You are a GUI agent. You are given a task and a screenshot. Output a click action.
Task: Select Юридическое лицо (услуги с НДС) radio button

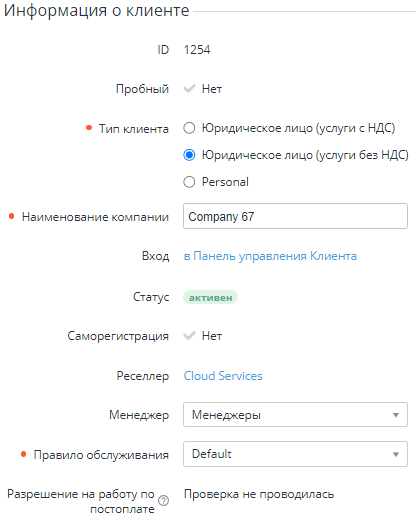coord(189,128)
